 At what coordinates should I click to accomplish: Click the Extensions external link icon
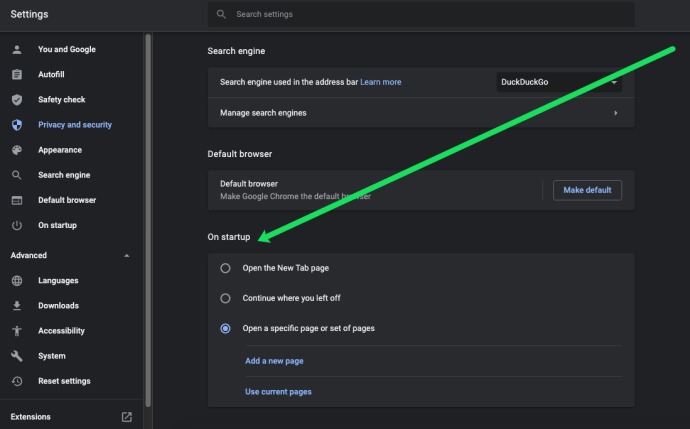pos(127,417)
